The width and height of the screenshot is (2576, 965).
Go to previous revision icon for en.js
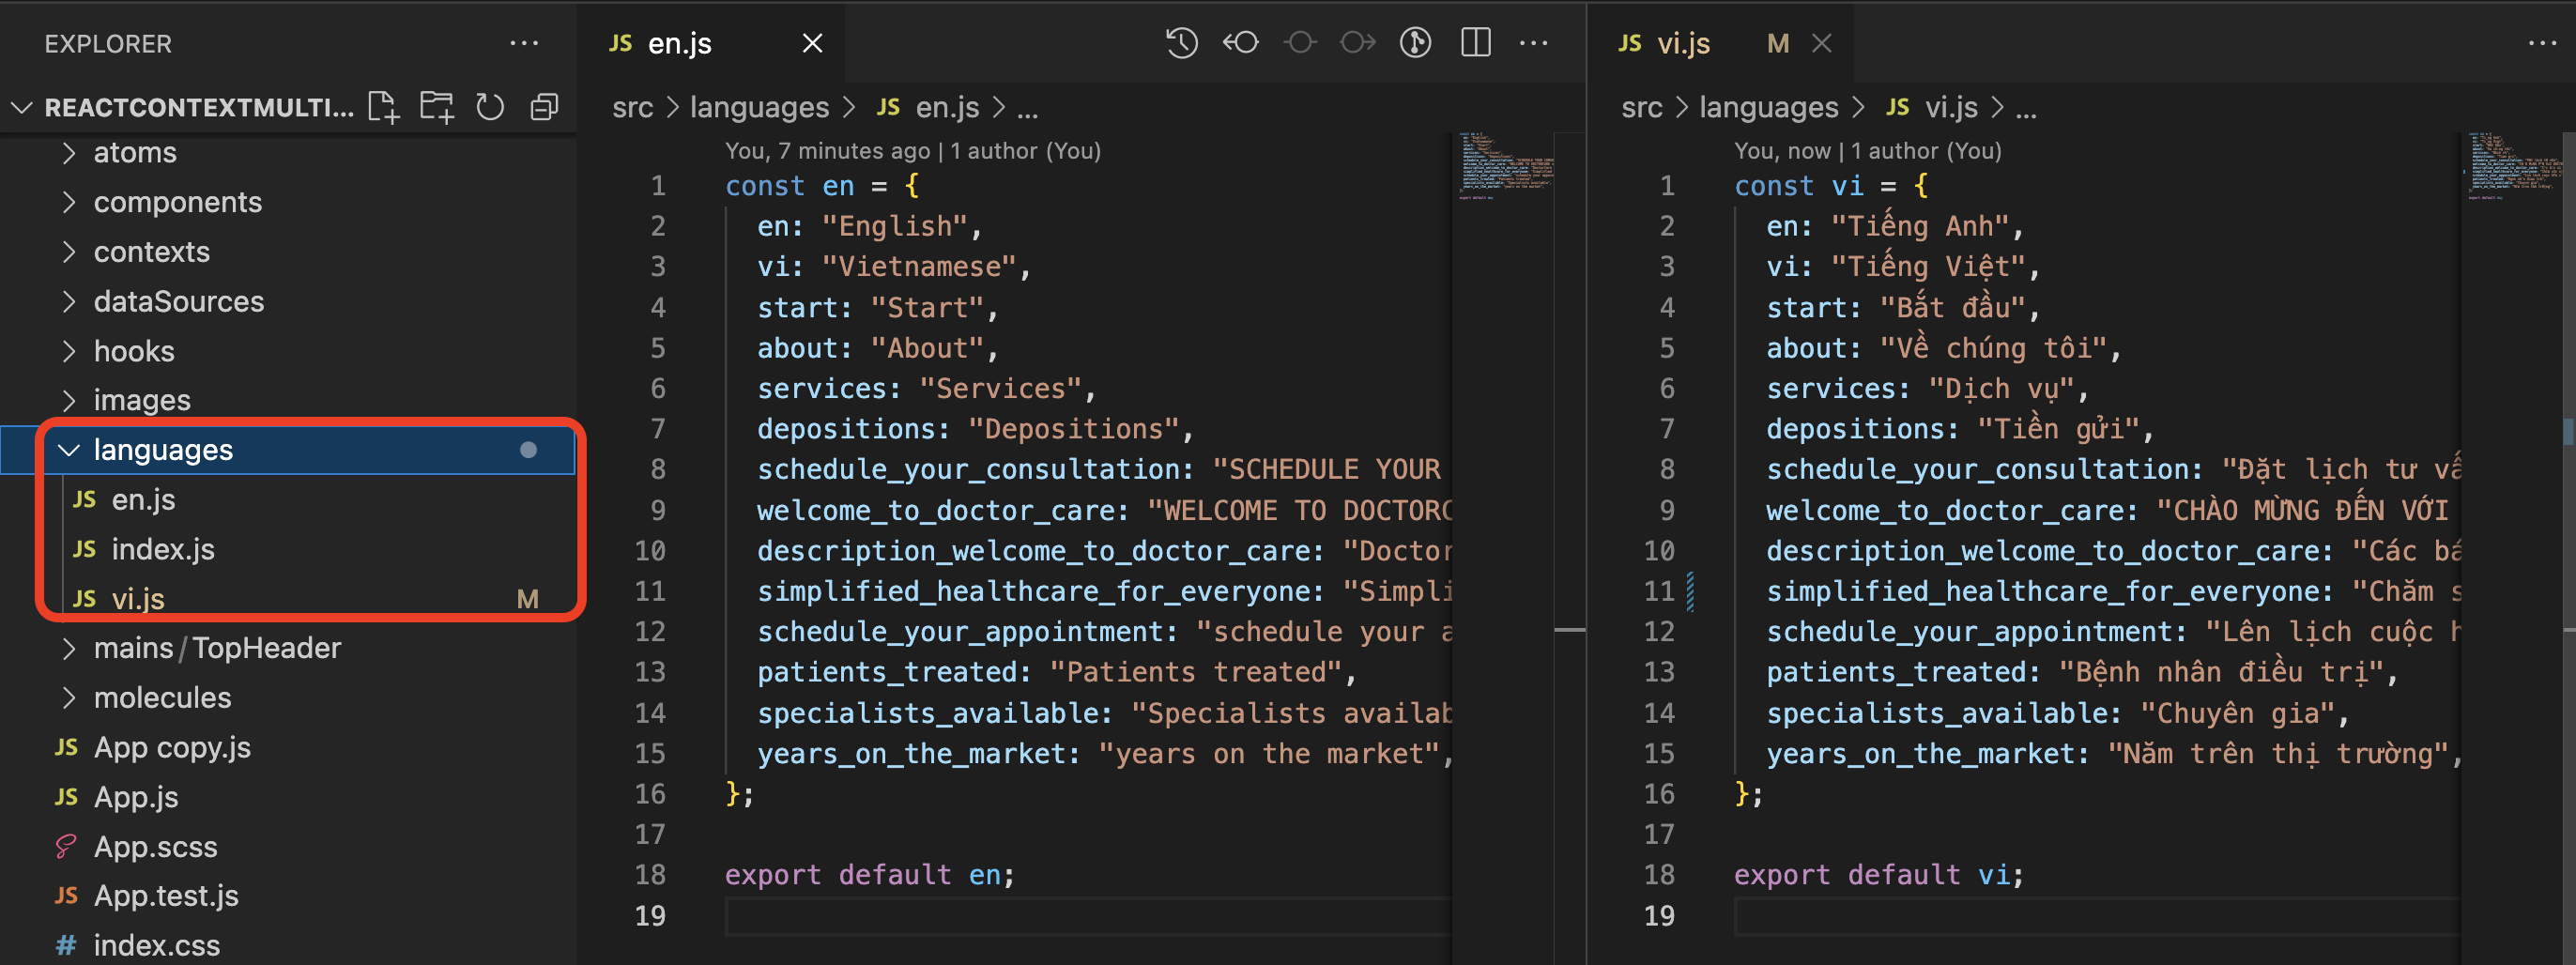pyautogui.click(x=1241, y=43)
